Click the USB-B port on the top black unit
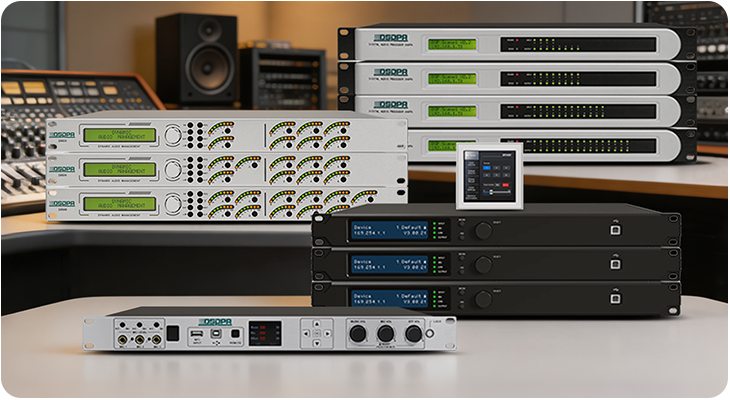Image resolution: width=730 pixels, height=400 pixels. point(615,230)
